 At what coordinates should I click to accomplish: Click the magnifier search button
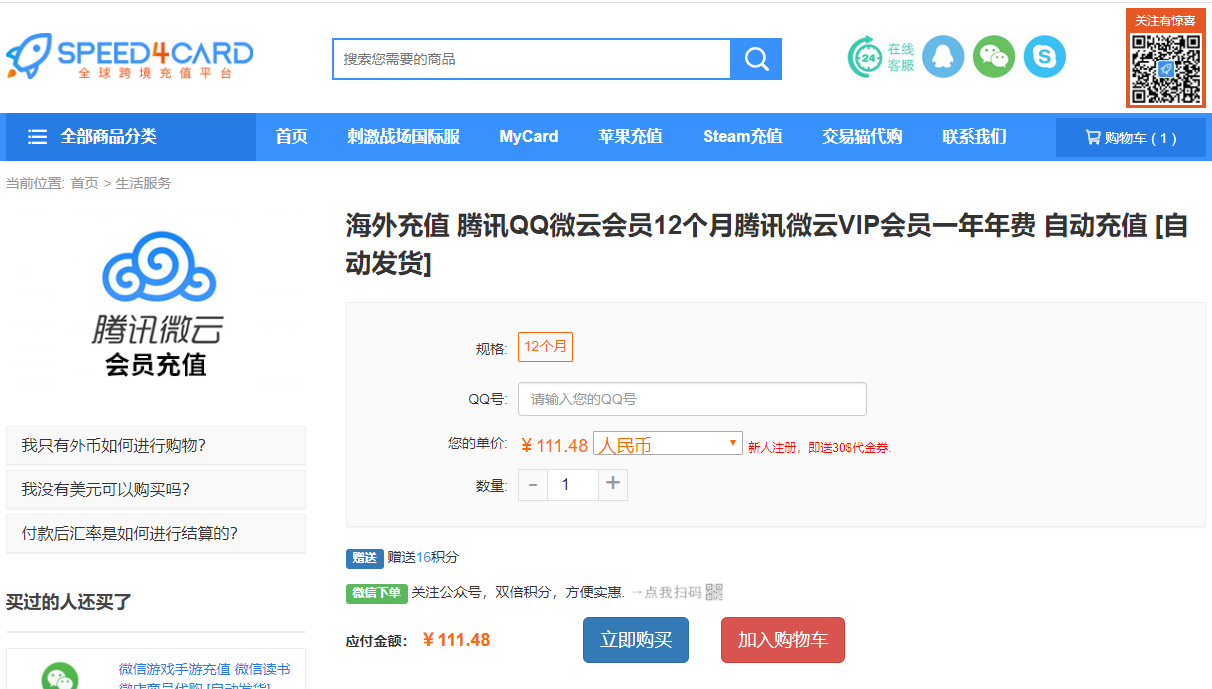click(x=756, y=59)
